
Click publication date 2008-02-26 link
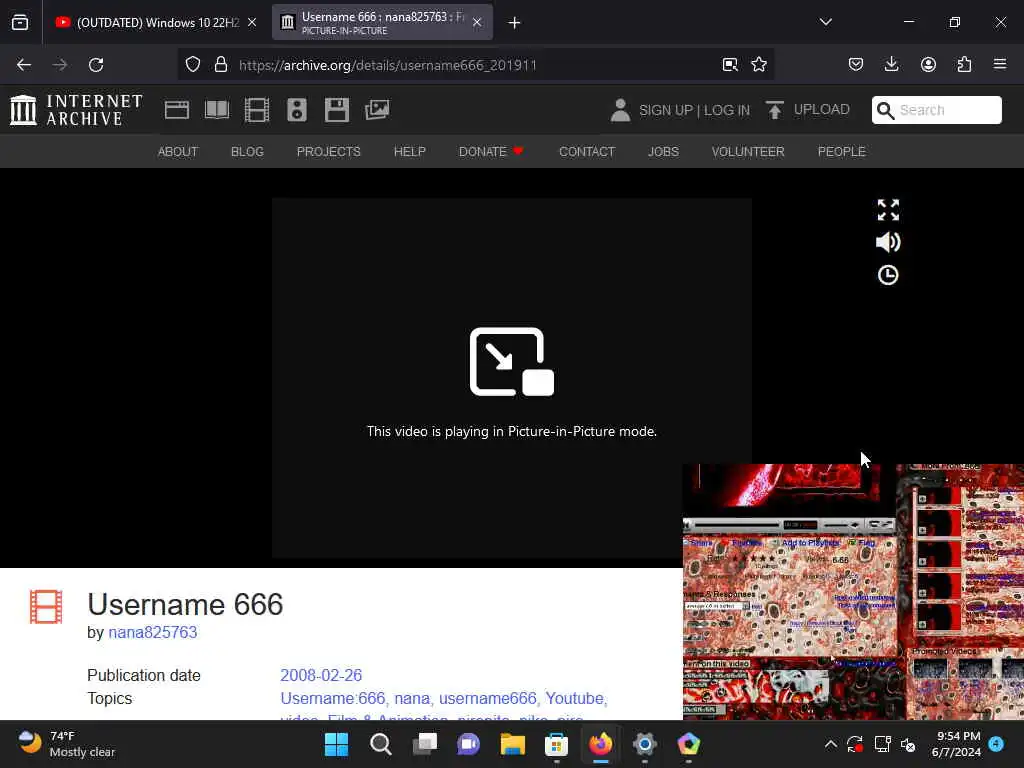321,675
